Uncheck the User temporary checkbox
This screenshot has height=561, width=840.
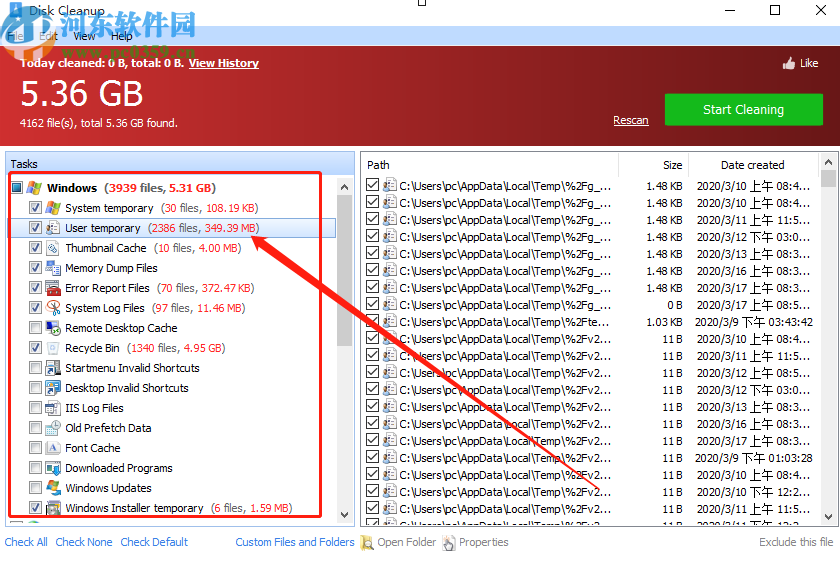[x=35, y=228]
